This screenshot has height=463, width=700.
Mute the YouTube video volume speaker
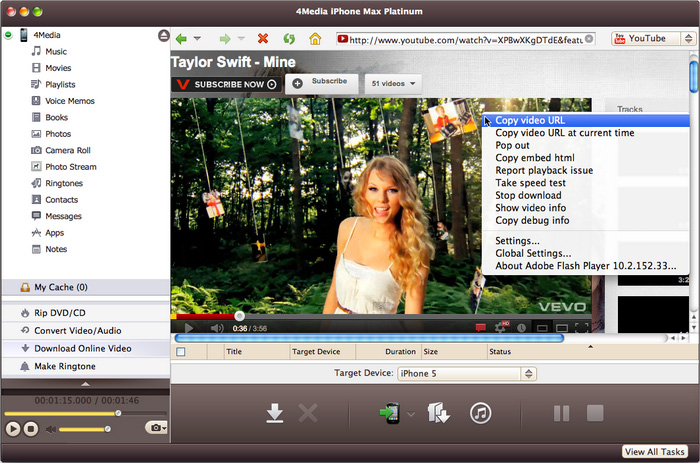point(216,328)
